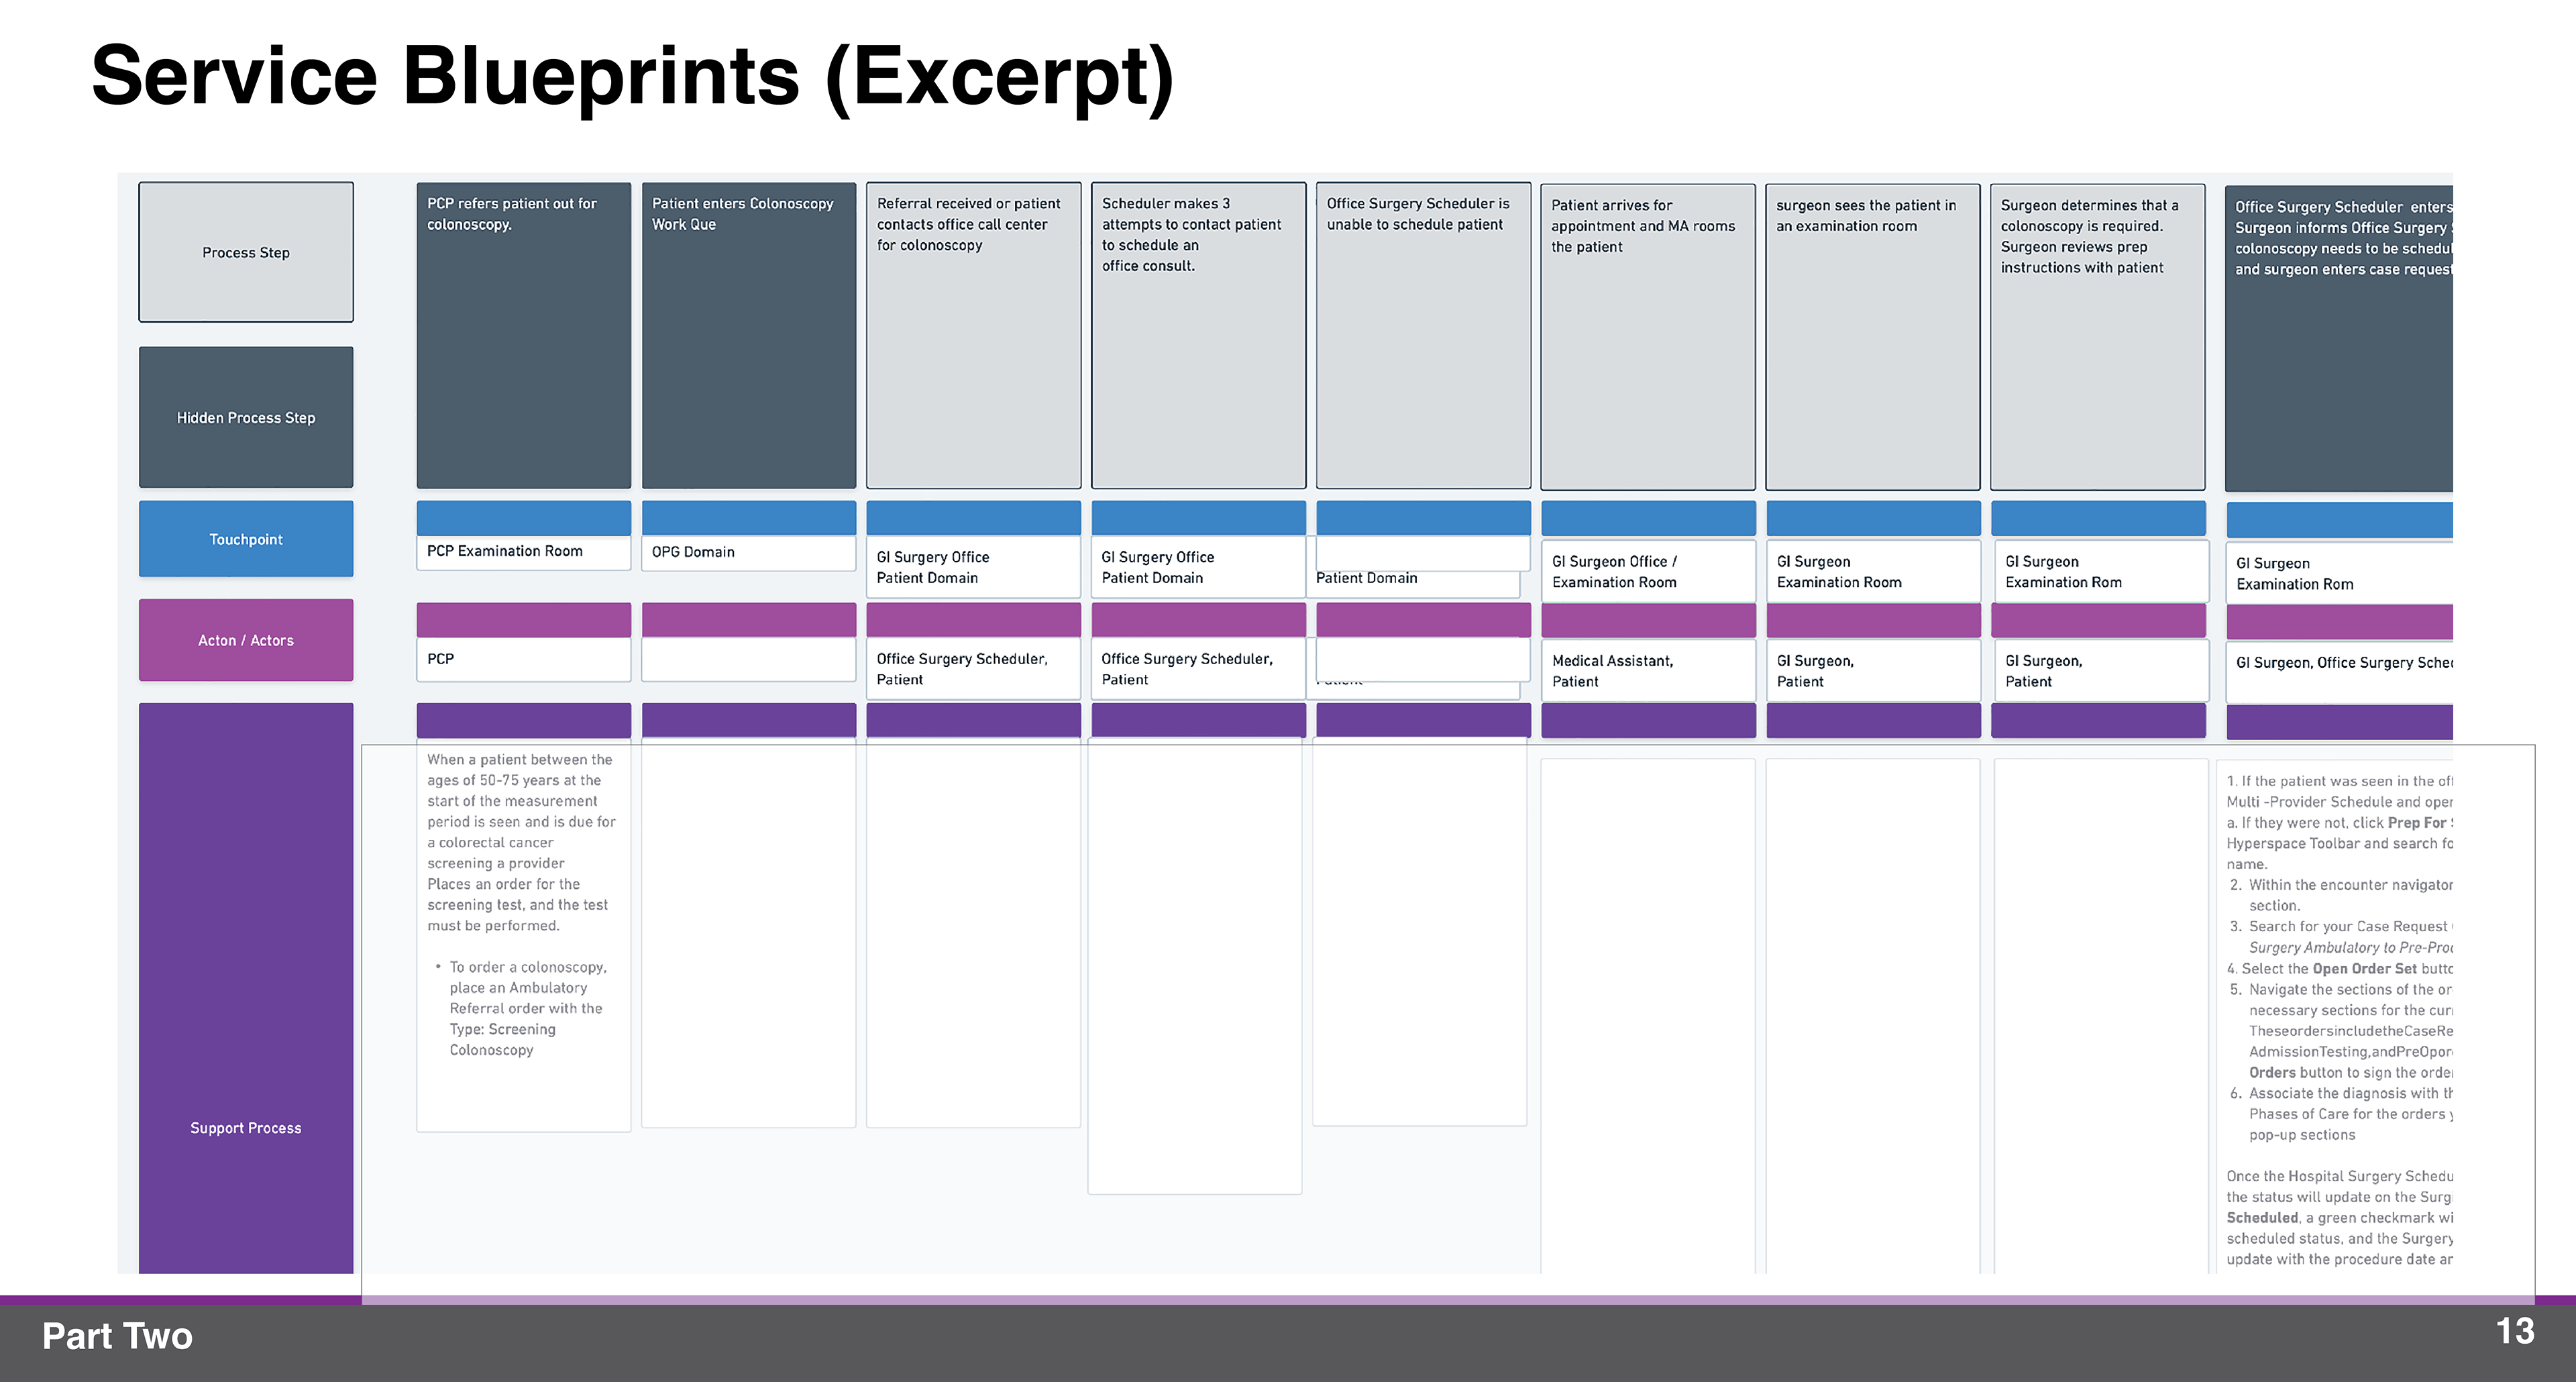Click the PCP Examination Room touchpoint field
2576x1382 pixels.
(523, 552)
